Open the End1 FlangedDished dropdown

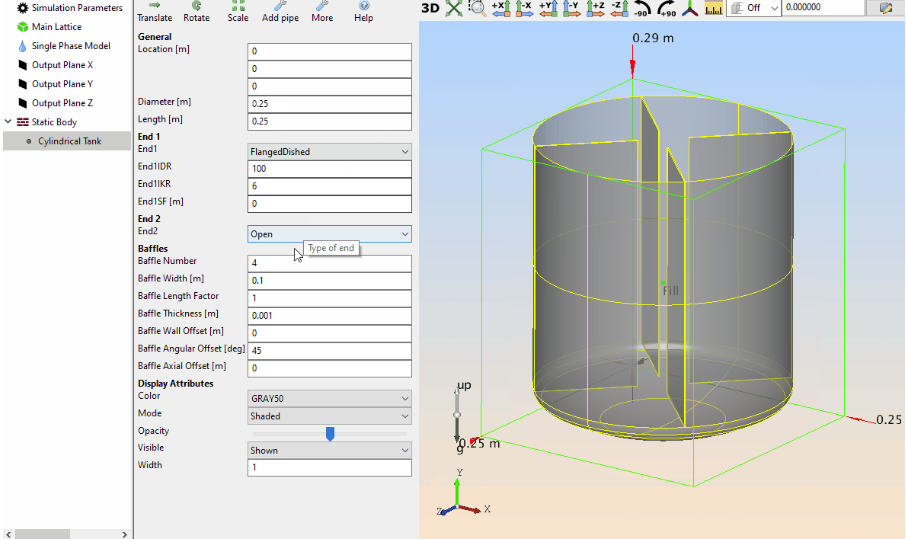click(x=329, y=151)
